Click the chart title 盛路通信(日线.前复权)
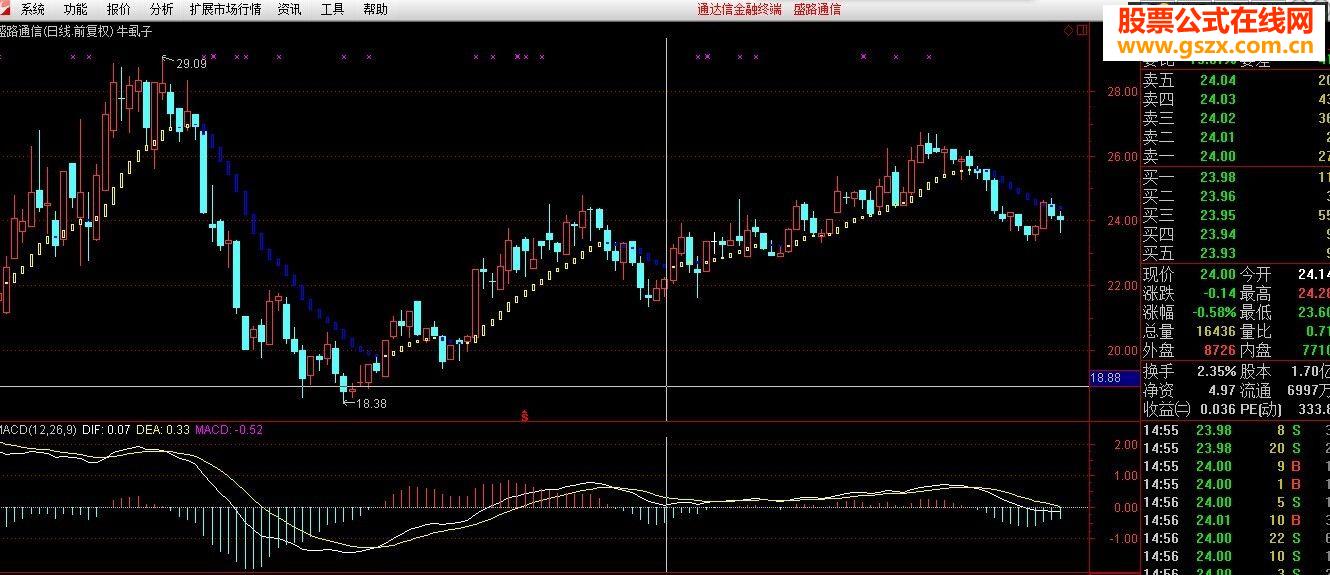Viewport: 1330px width, 575px height. (56, 31)
